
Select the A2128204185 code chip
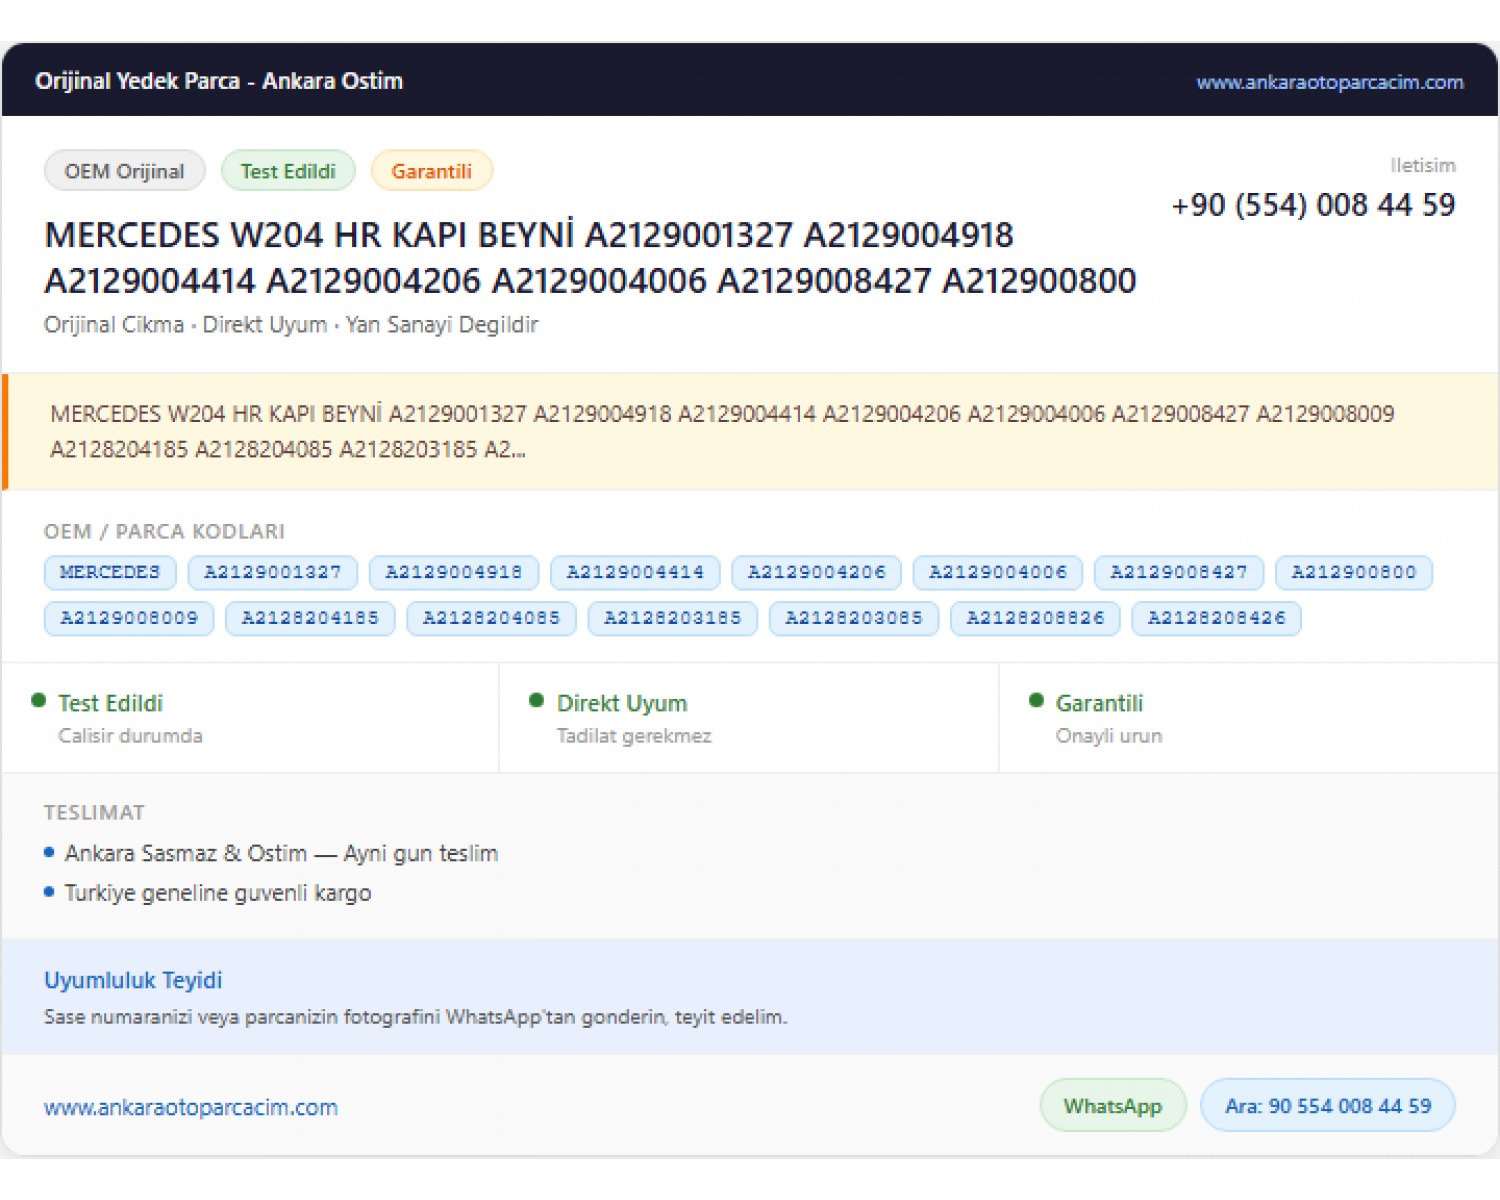[310, 618]
